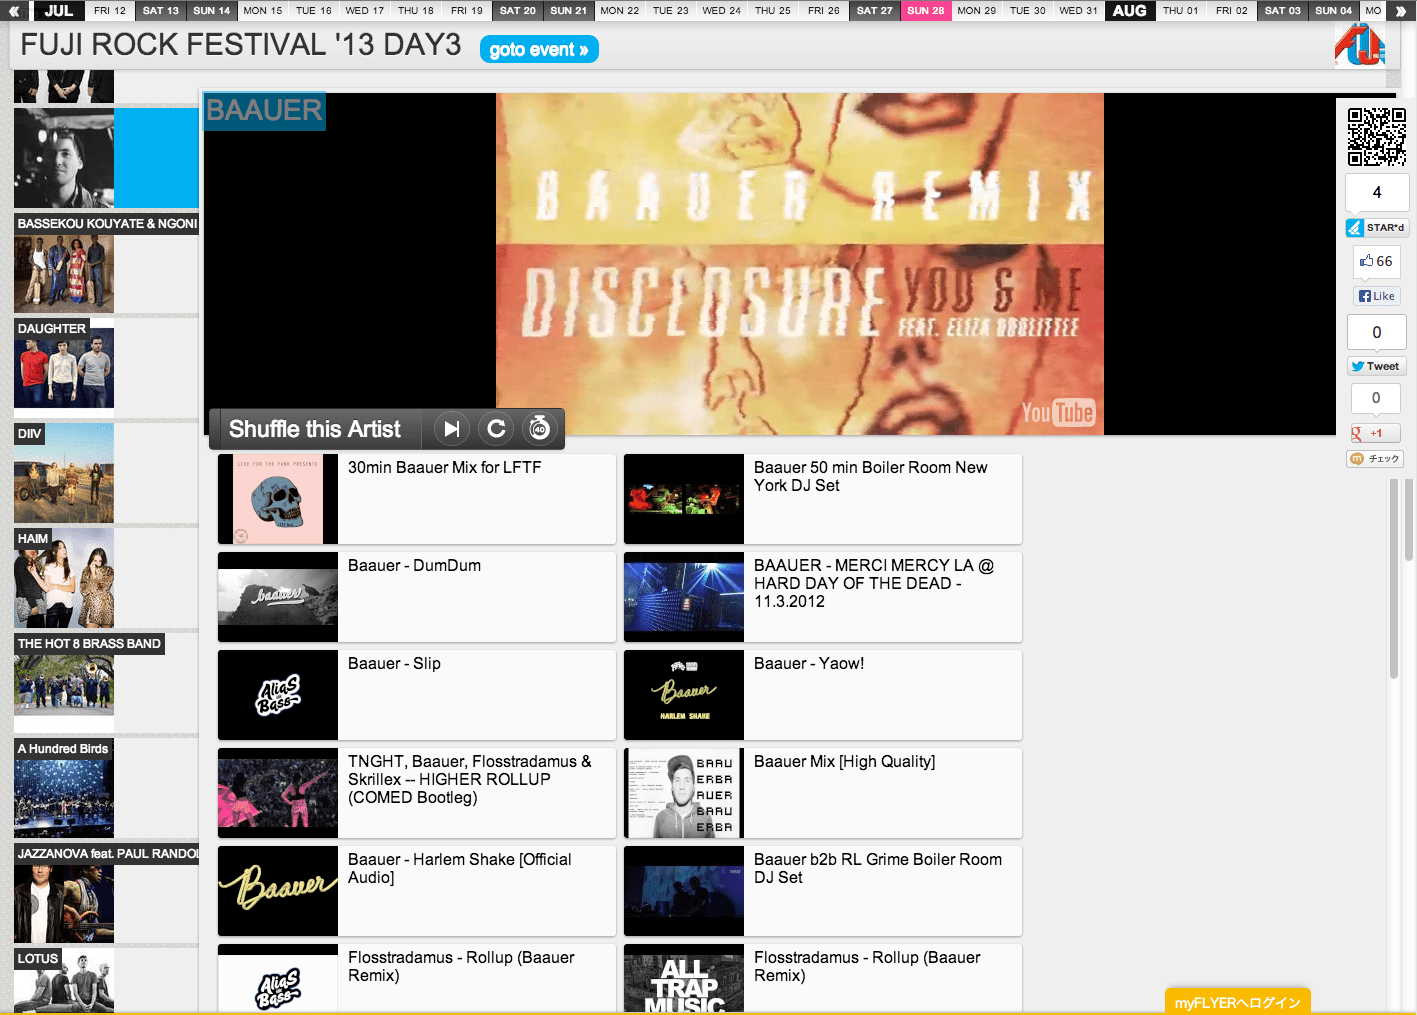
Task: Open the HAIM artist thumbnail
Action: tap(64, 578)
